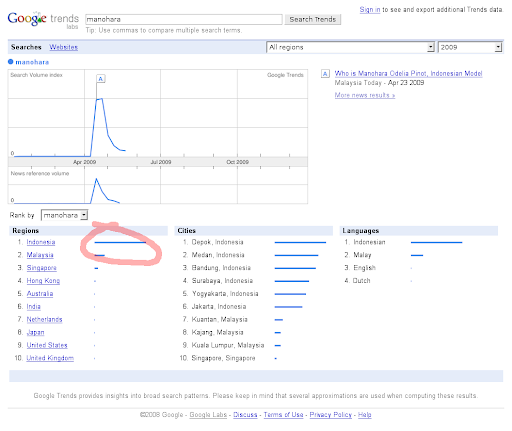Click the search terms input field

coord(184,19)
